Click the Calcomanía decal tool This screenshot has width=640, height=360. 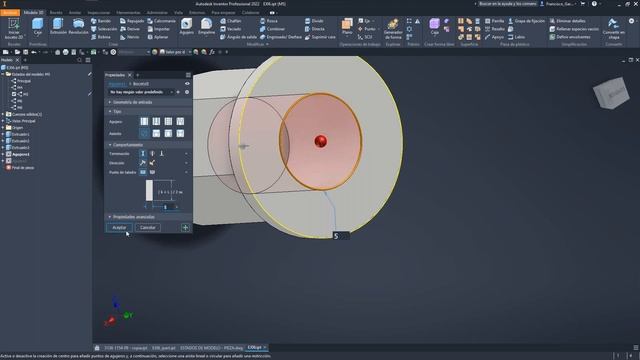point(161,21)
